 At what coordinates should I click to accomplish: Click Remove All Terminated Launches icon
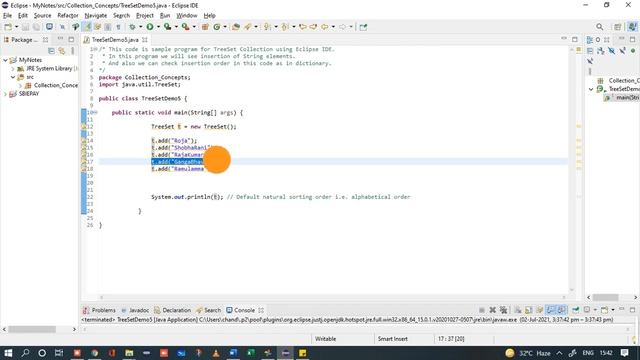tap(503, 310)
